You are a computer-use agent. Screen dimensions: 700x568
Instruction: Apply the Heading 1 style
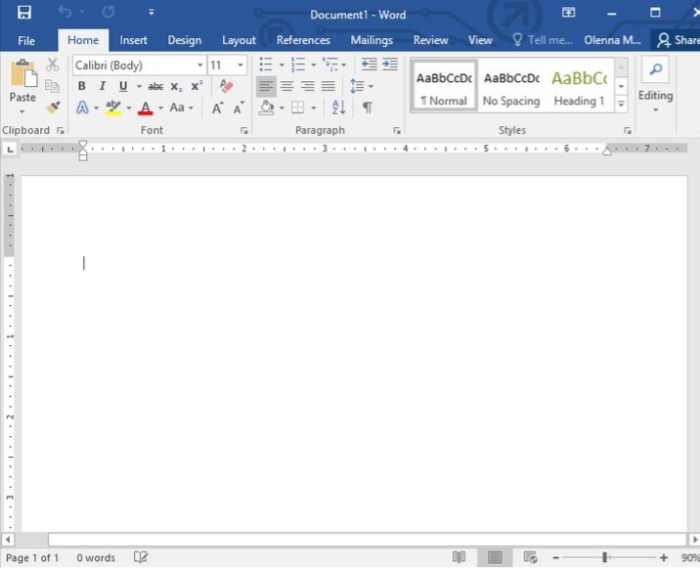(579, 86)
